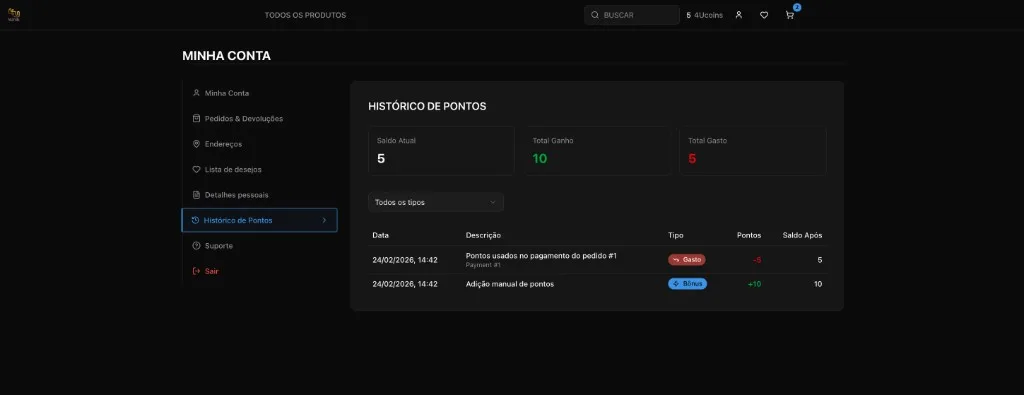Open the Todos os tipos dropdown

[x=436, y=202]
